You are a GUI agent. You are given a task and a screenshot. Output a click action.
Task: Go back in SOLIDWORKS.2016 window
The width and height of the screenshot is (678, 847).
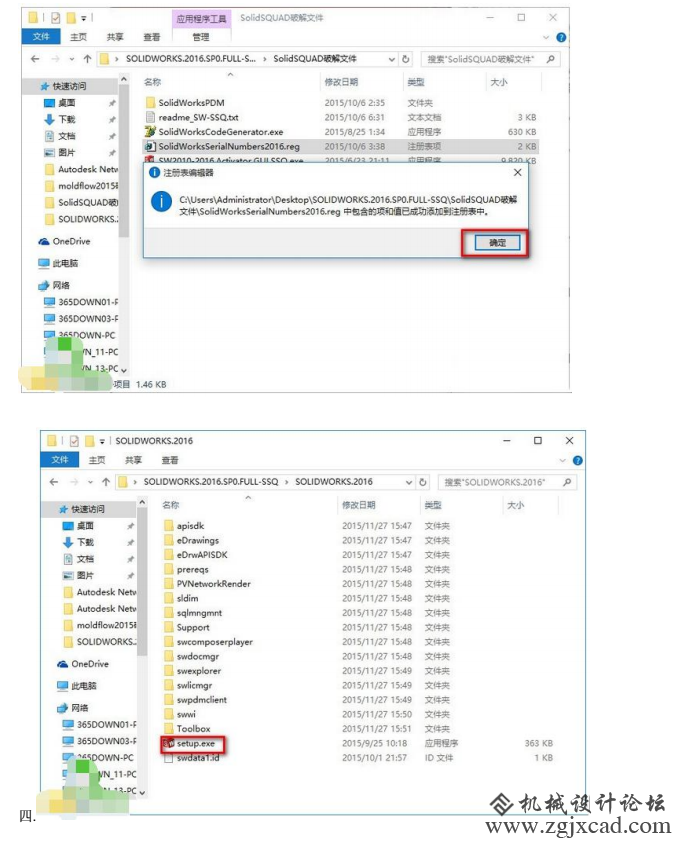53,482
